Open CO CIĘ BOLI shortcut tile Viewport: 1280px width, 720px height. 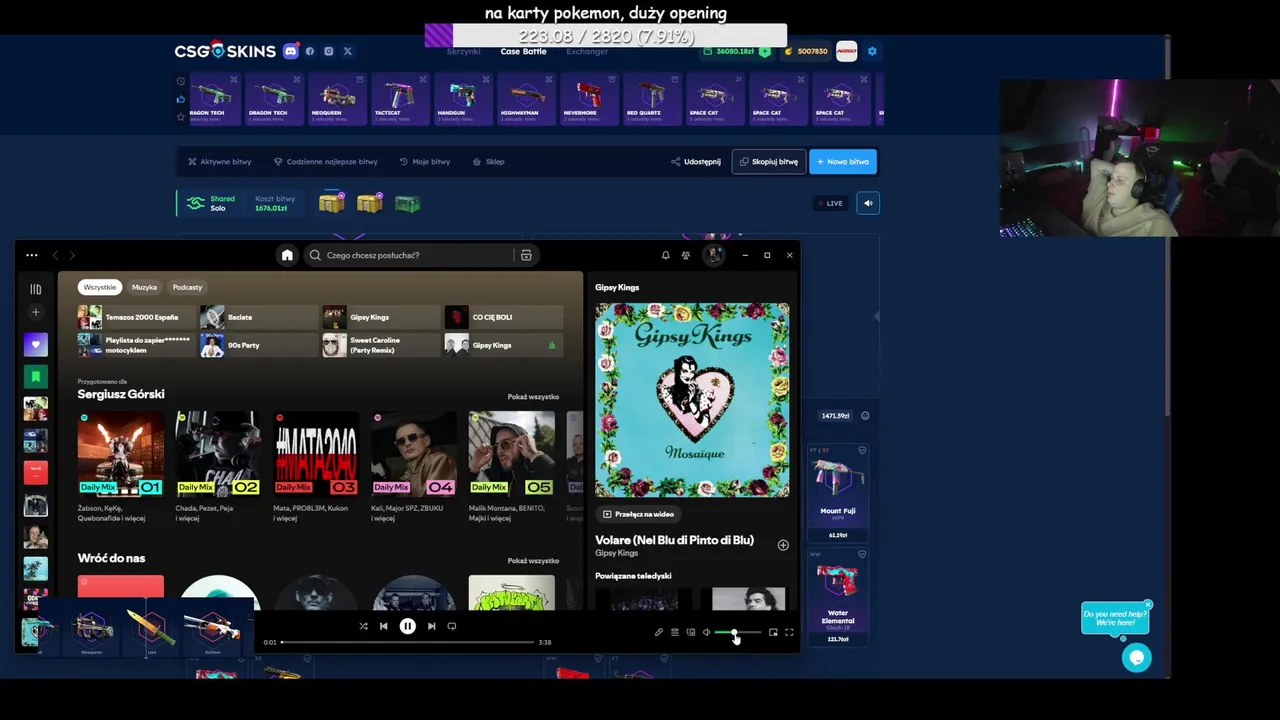[503, 317]
